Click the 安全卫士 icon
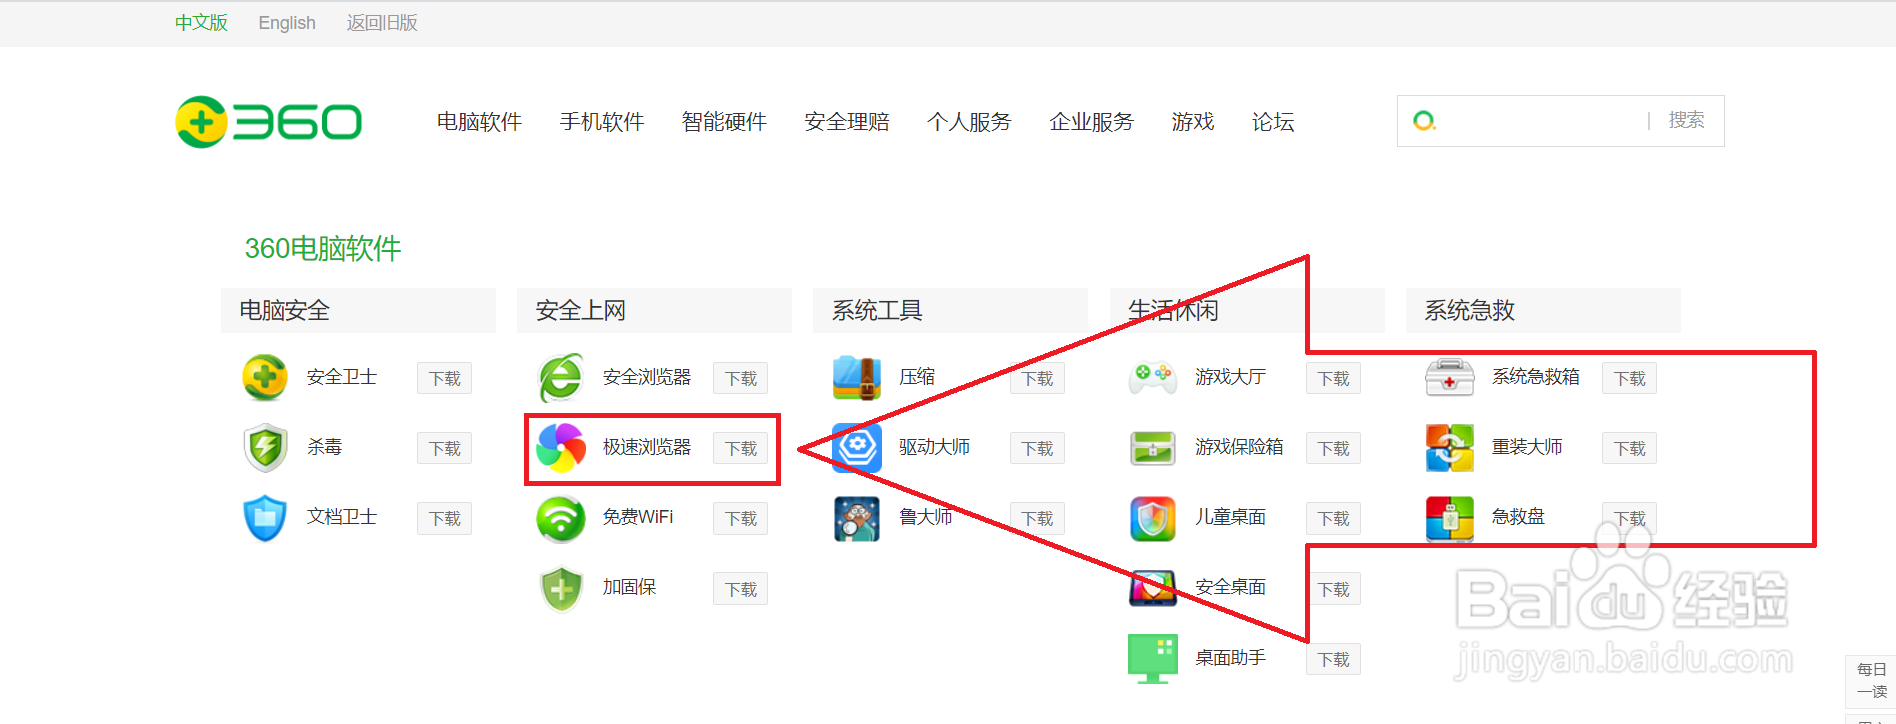 (265, 377)
